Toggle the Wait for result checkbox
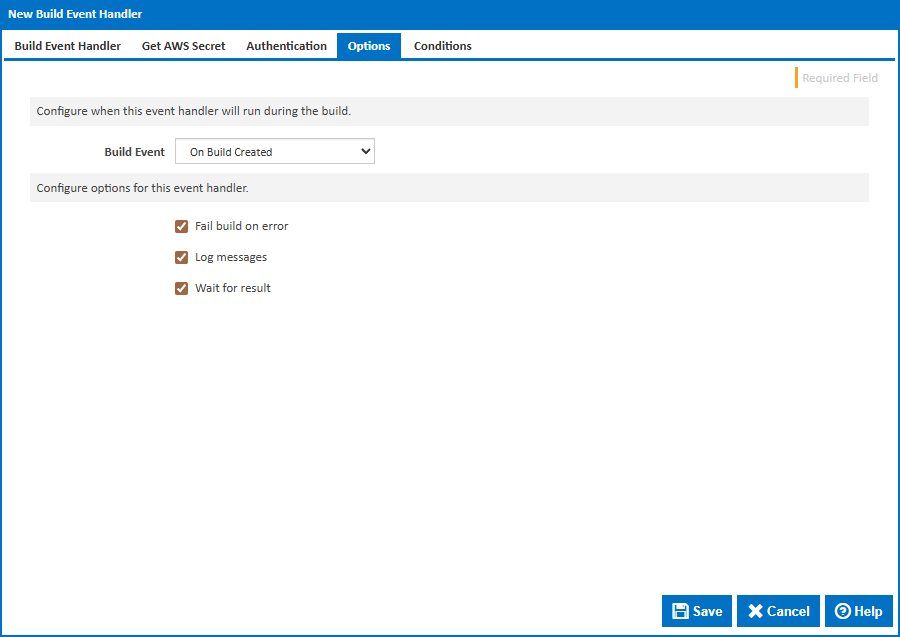Viewport: 900px width, 637px height. (182, 288)
